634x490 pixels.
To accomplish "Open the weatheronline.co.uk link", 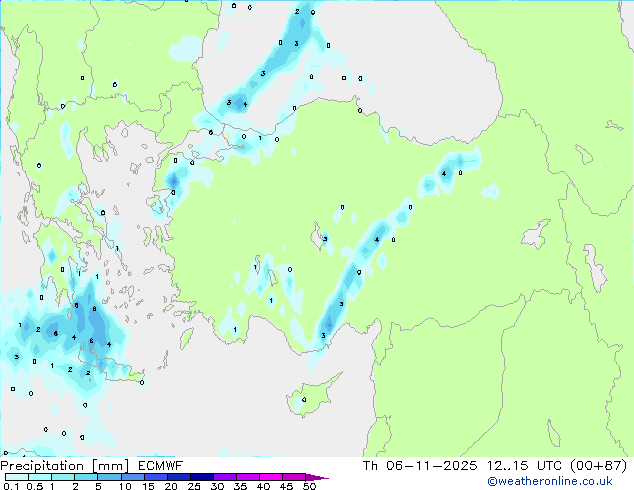I will pyautogui.click(x=550, y=481).
